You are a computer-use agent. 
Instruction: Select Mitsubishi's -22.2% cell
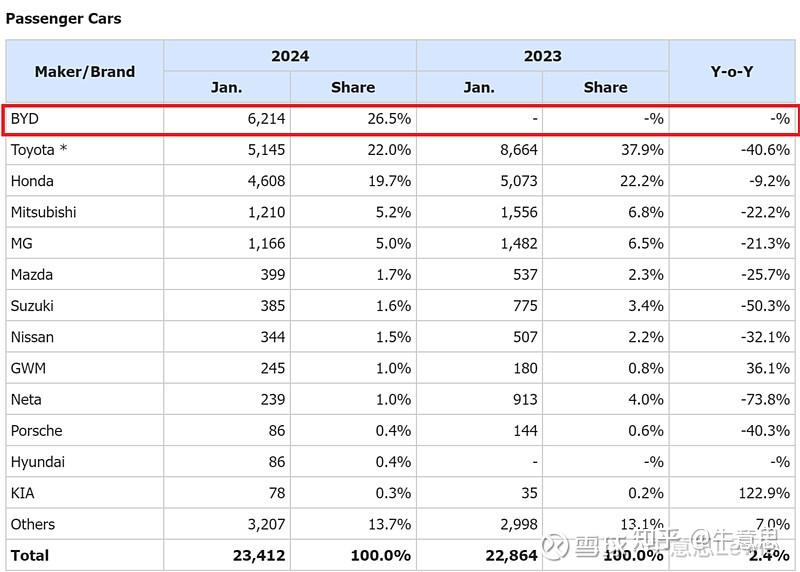(x=732, y=212)
